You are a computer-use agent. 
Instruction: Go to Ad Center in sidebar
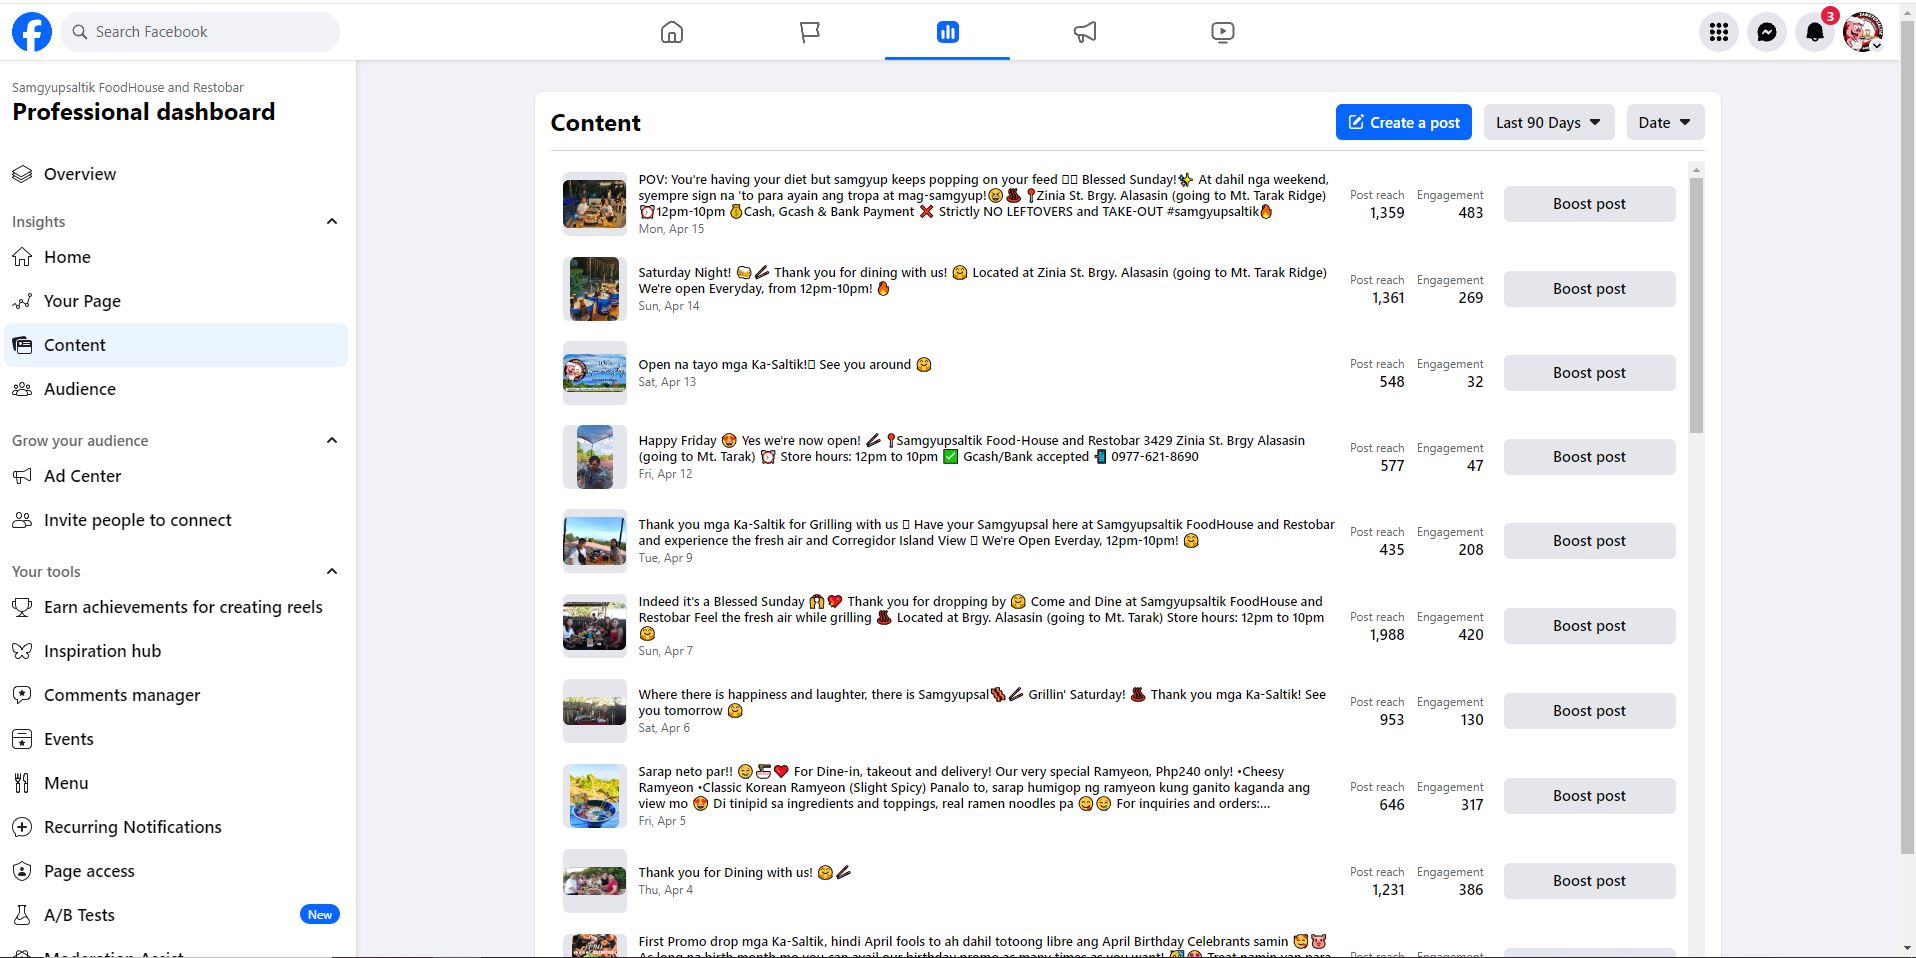pos(176,476)
